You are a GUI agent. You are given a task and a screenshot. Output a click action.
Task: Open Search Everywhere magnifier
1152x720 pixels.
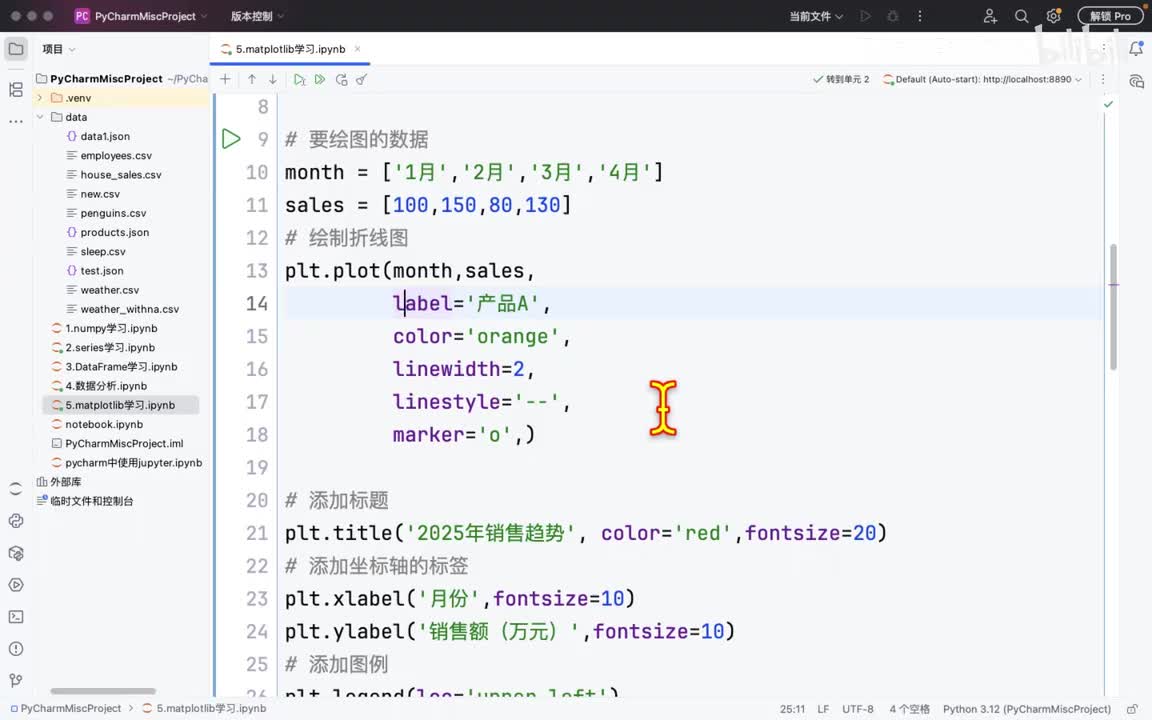(x=1021, y=16)
